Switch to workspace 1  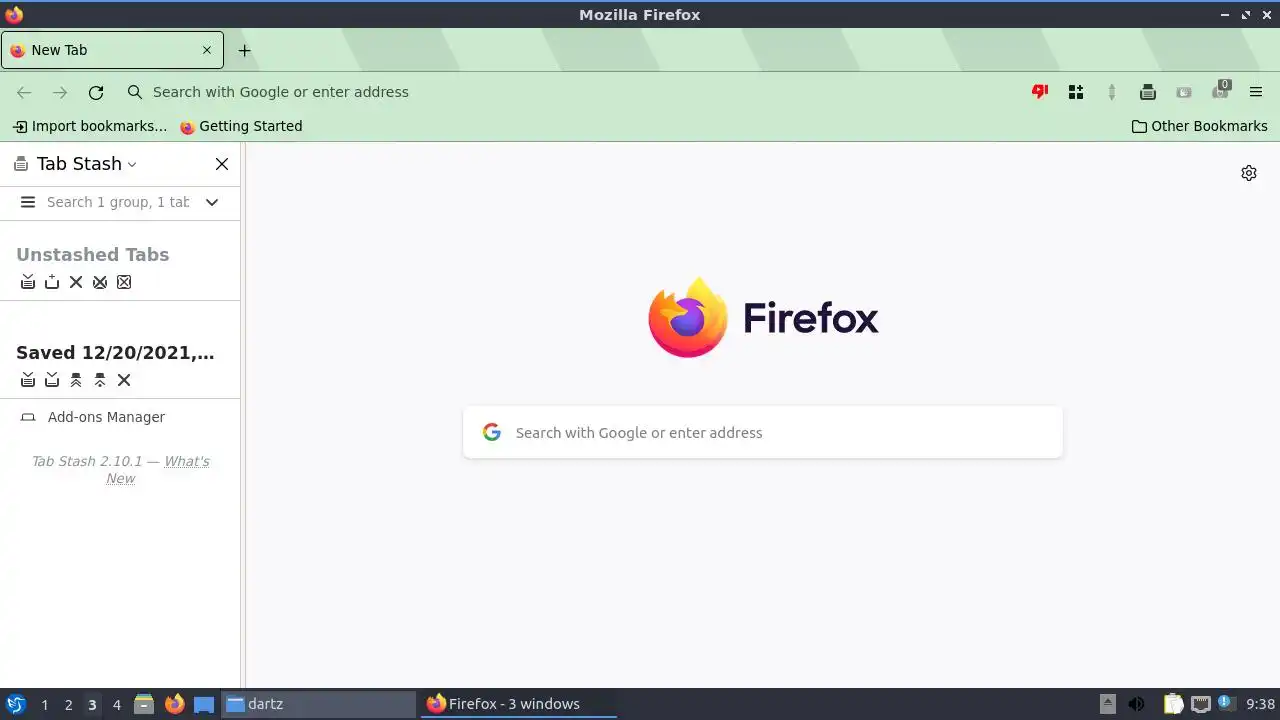pyautogui.click(x=44, y=704)
